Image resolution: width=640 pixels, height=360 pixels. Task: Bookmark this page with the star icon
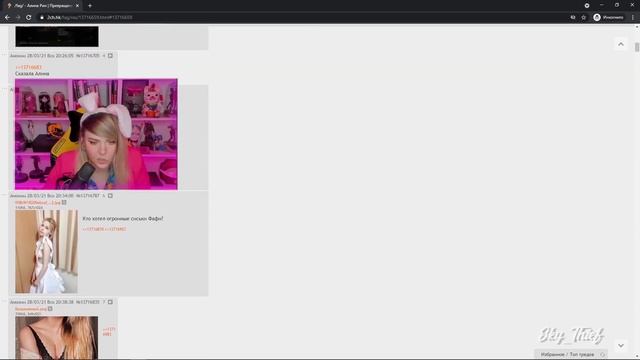point(584,18)
